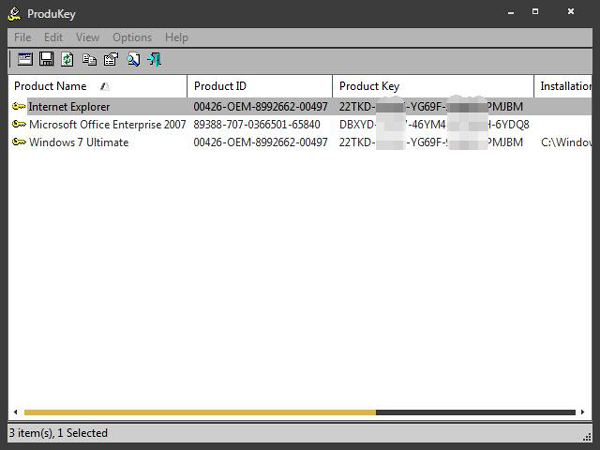This screenshot has height=450, width=600.
Task: Click key icon beside Microsoft Office Enterprise 2007
Action: tap(19, 124)
